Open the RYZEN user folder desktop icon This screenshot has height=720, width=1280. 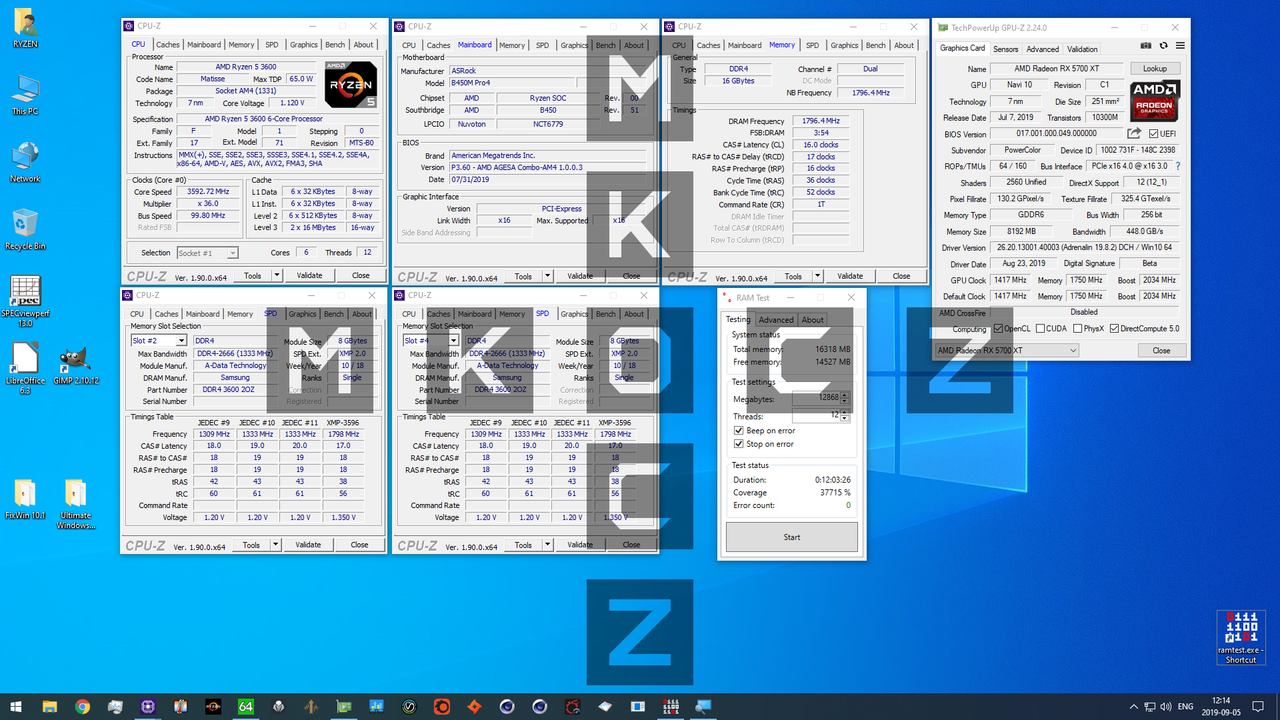25,28
